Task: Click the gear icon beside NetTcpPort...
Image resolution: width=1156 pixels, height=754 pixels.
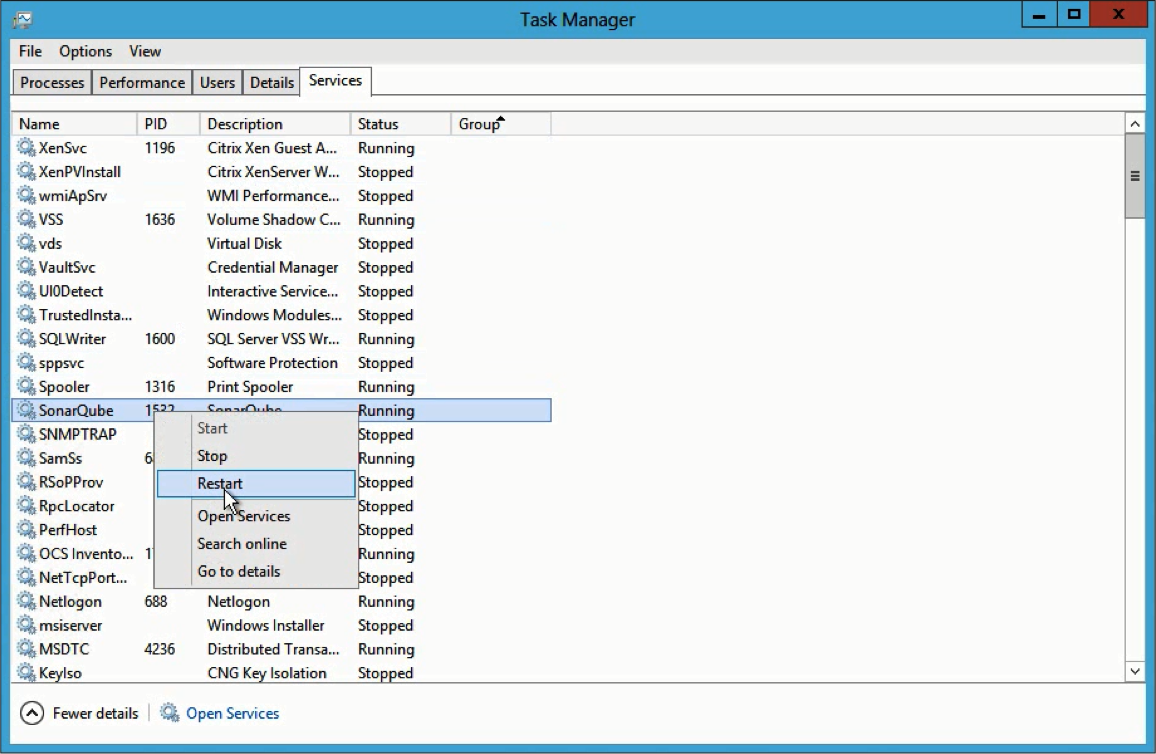Action: (x=27, y=577)
